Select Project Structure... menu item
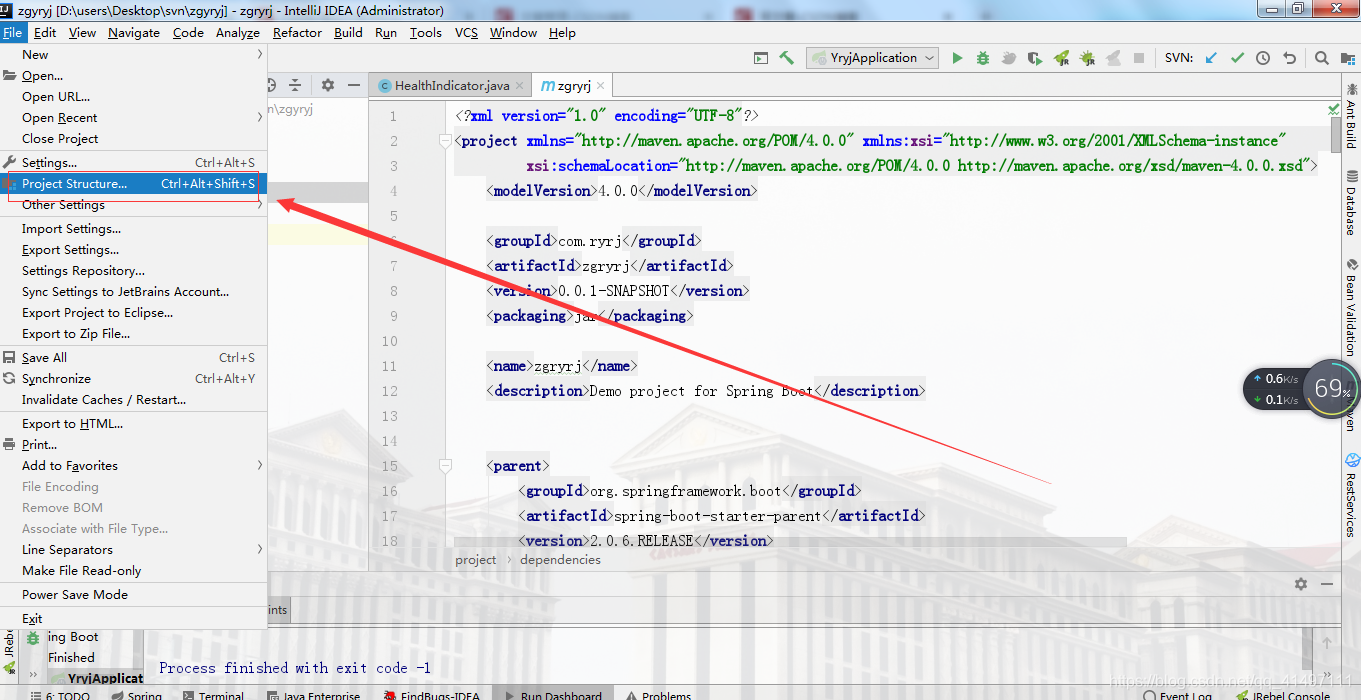Viewport: 1361px width, 700px height. (x=135, y=183)
